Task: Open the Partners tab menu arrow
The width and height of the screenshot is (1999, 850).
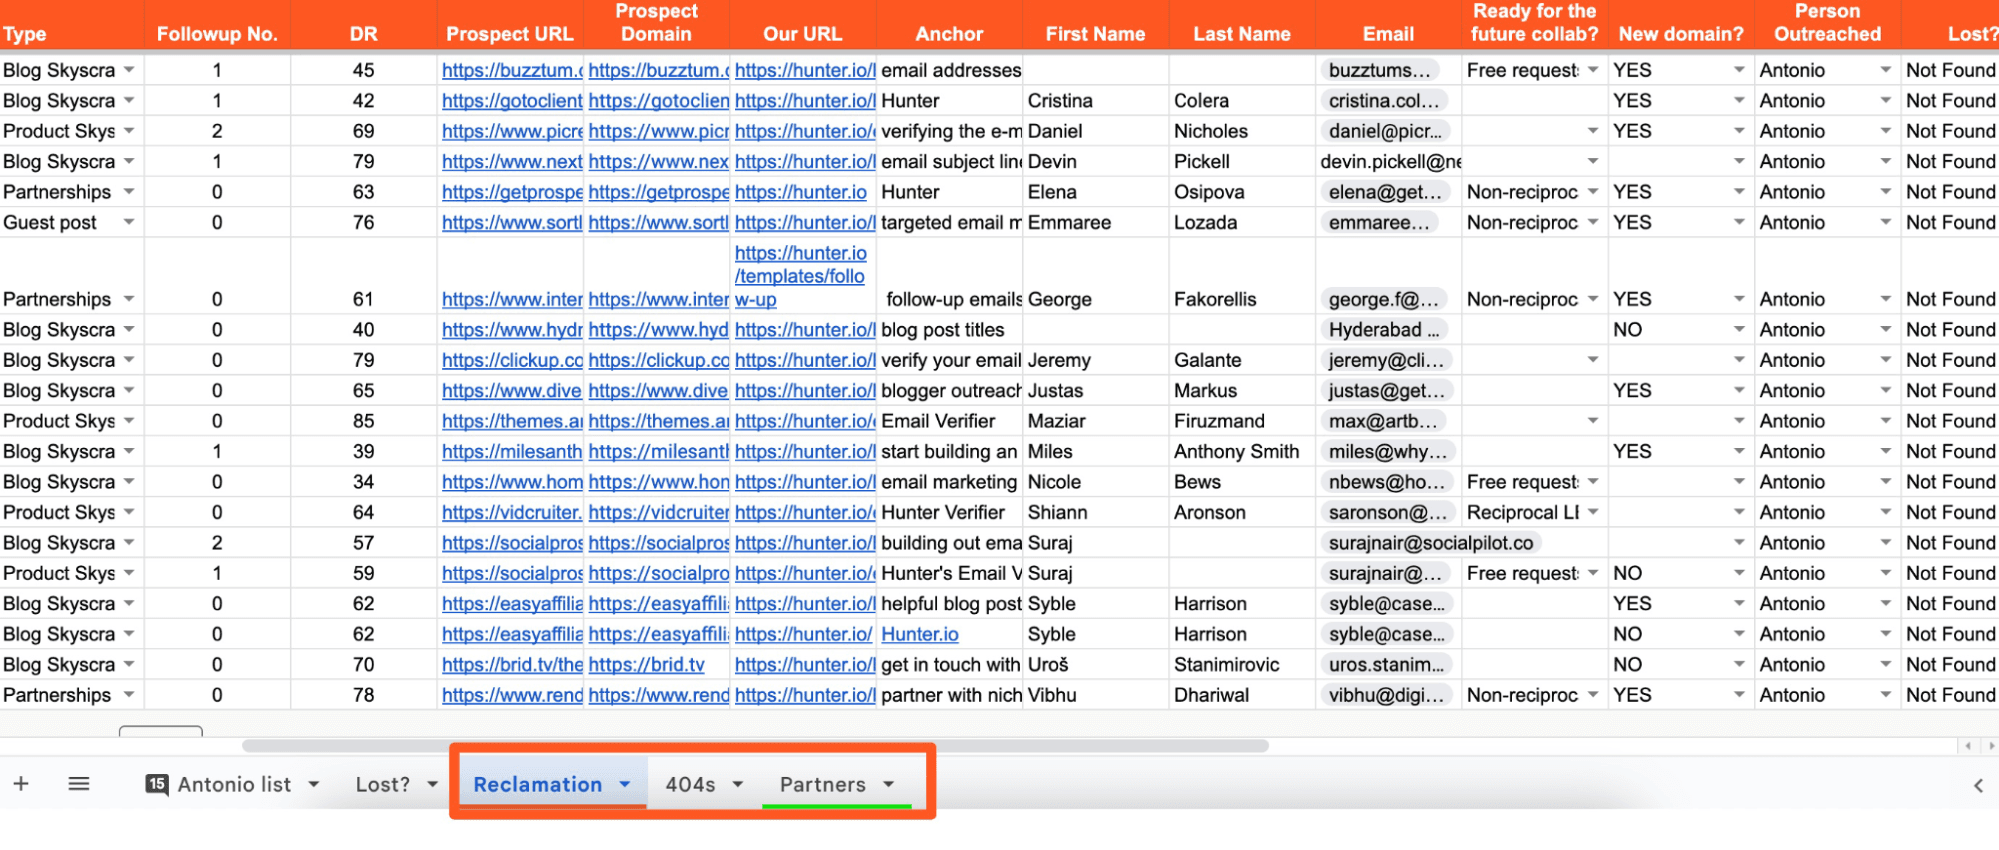Action: coord(889,785)
